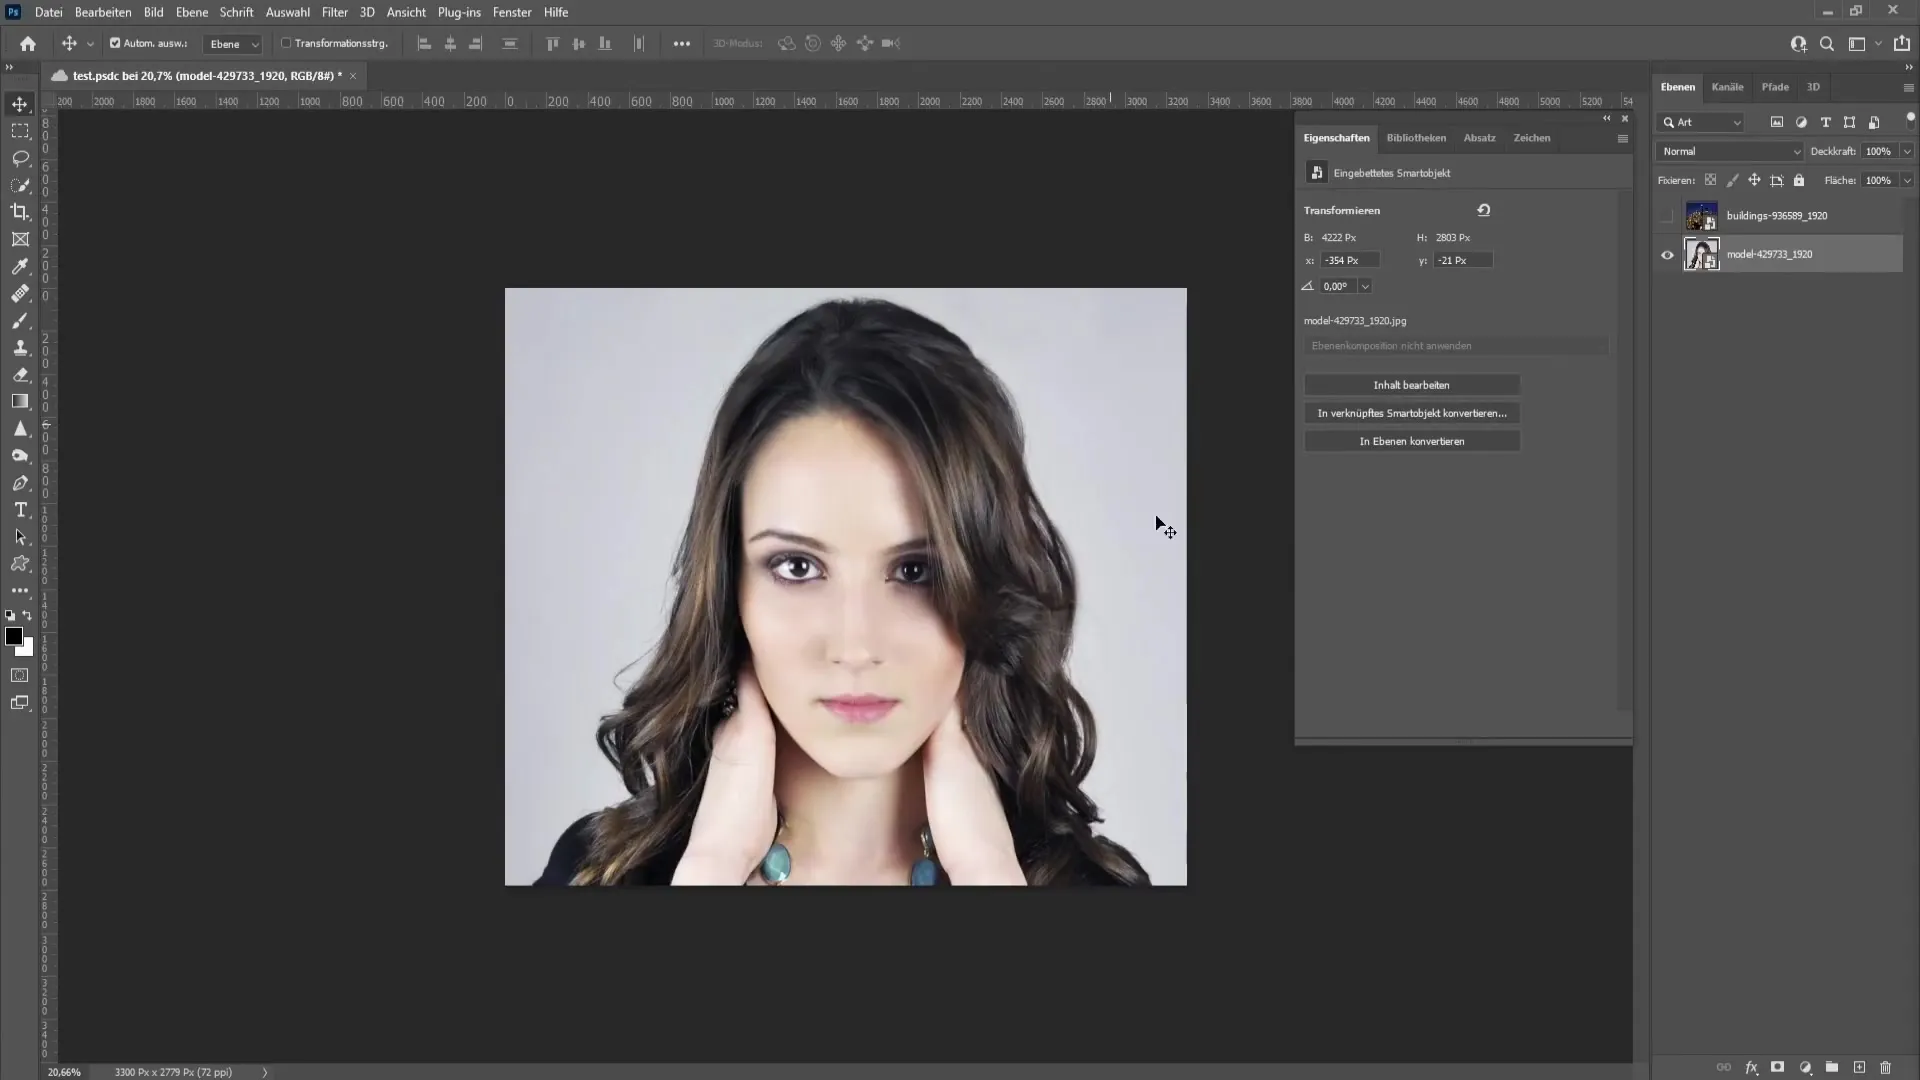Open the Ebene blending mode dropdown
This screenshot has width=1920, height=1080.
(x=1731, y=150)
